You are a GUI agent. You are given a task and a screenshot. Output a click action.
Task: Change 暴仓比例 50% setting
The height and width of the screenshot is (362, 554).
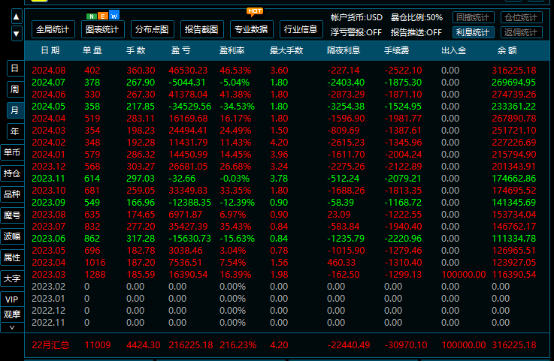coord(417,17)
